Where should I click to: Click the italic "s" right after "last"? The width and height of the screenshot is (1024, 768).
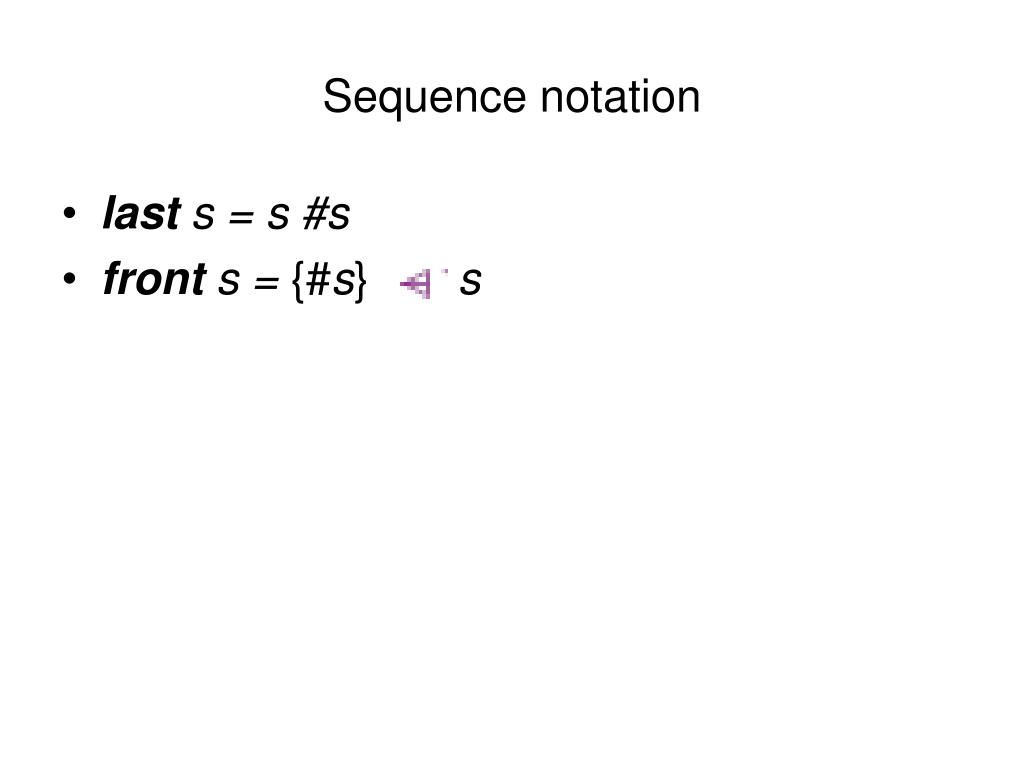click(x=203, y=216)
